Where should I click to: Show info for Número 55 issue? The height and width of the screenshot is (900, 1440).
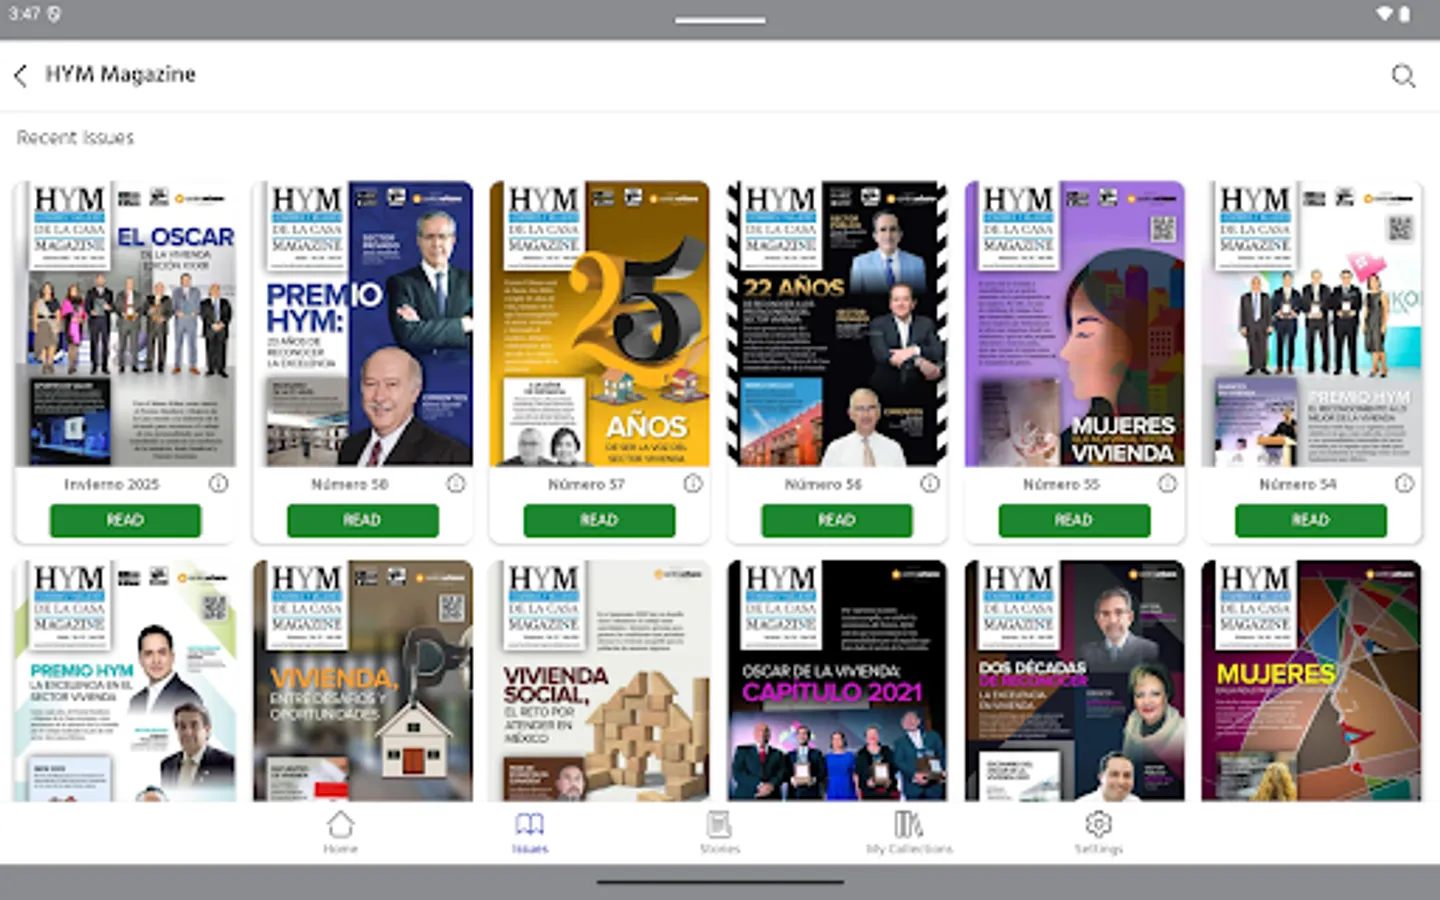click(x=1167, y=484)
